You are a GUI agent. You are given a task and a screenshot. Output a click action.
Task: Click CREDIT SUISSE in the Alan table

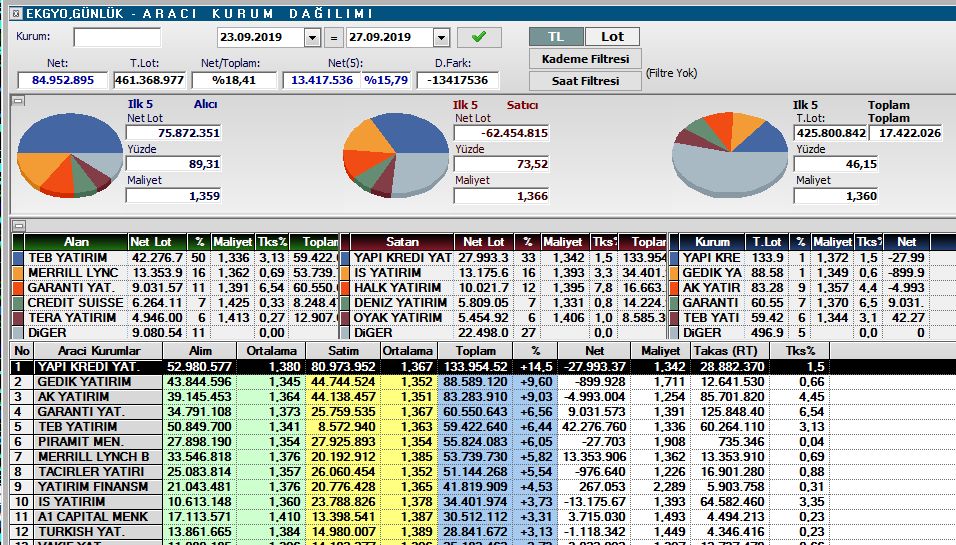click(x=76, y=303)
